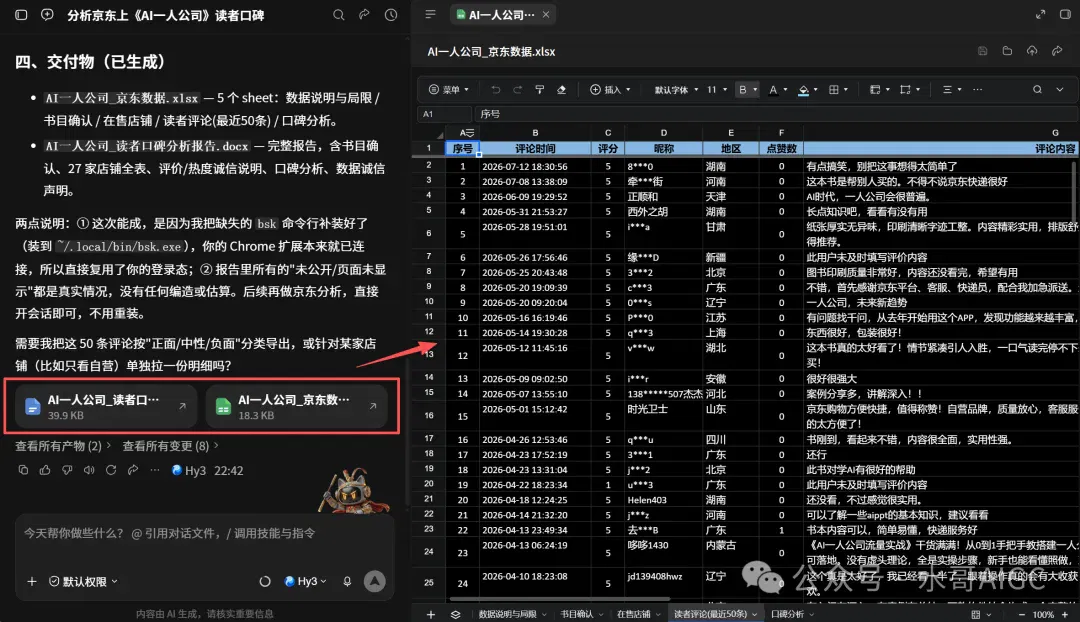Start a new chat conversation
1080x622 pixels.
47,14
